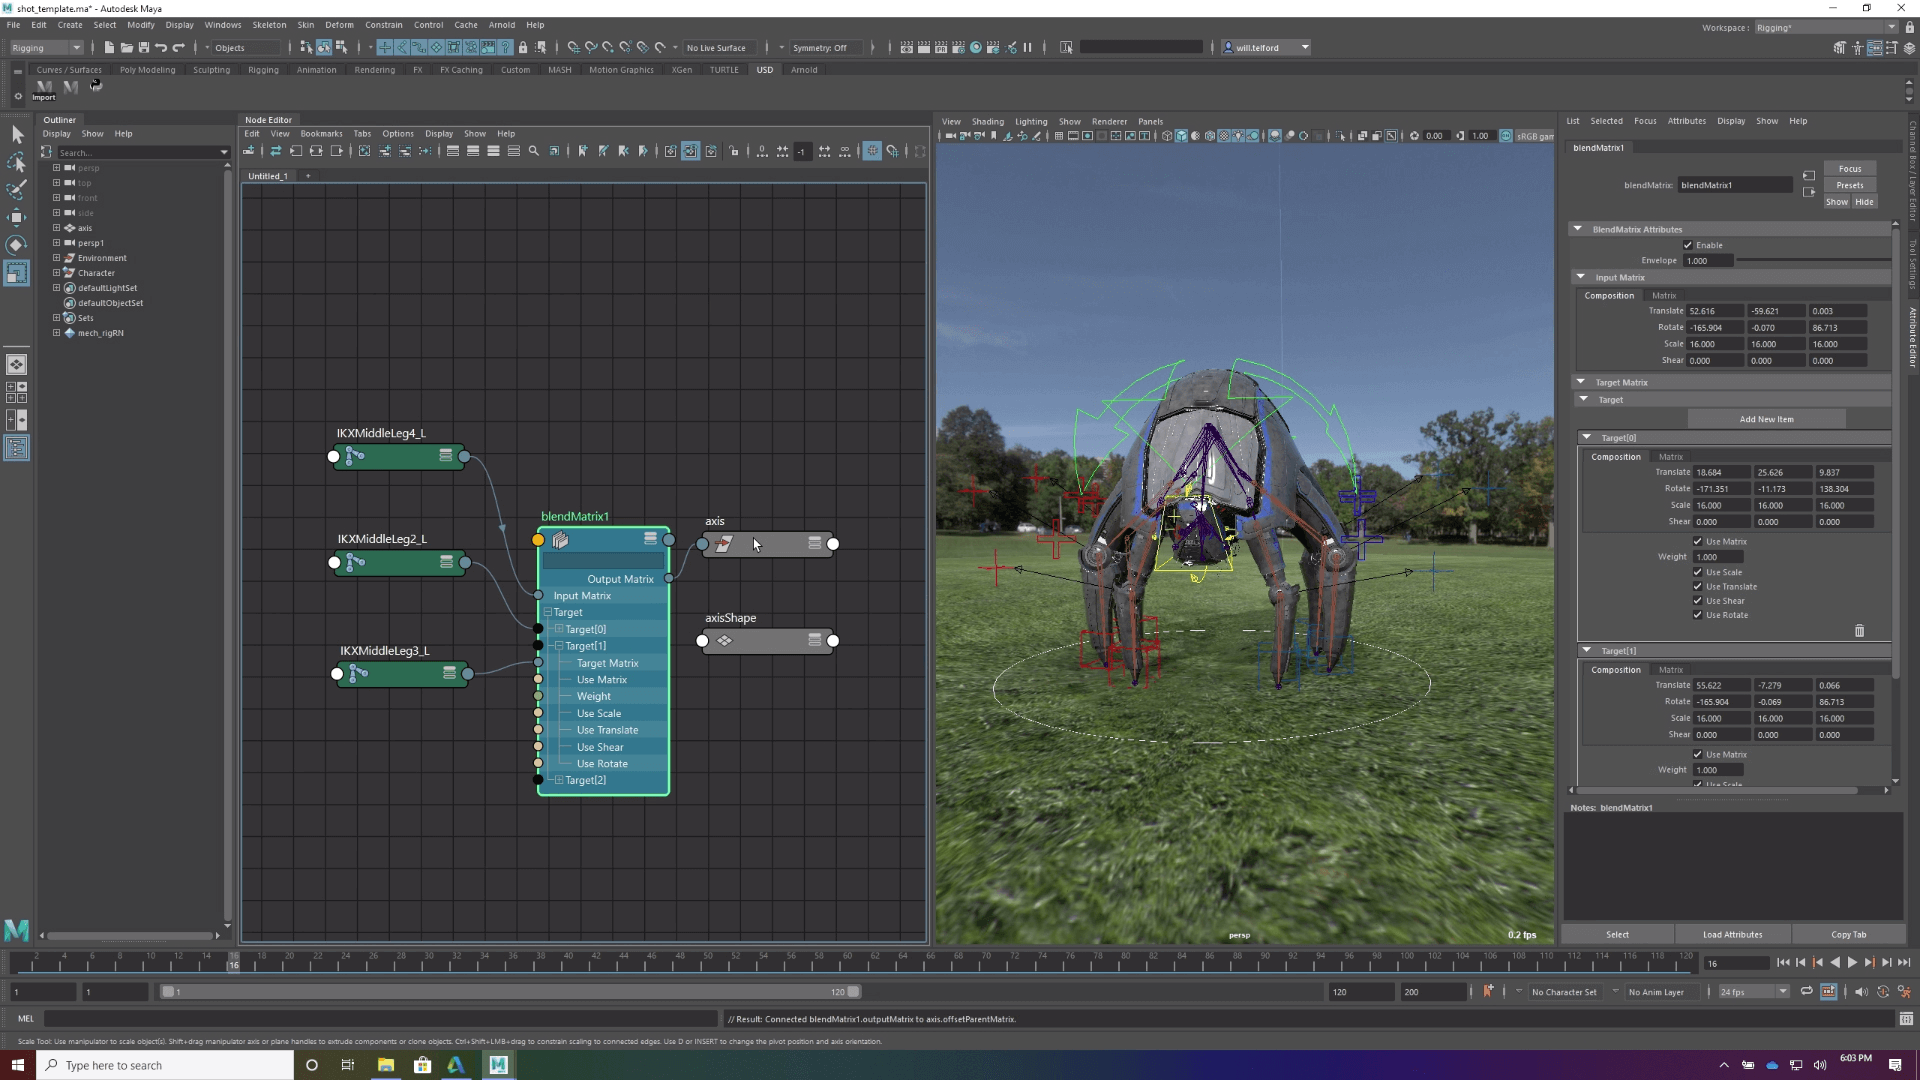Click the Script Editor icon at command line end
The width and height of the screenshot is (1920, 1080).
(x=1906, y=1019)
